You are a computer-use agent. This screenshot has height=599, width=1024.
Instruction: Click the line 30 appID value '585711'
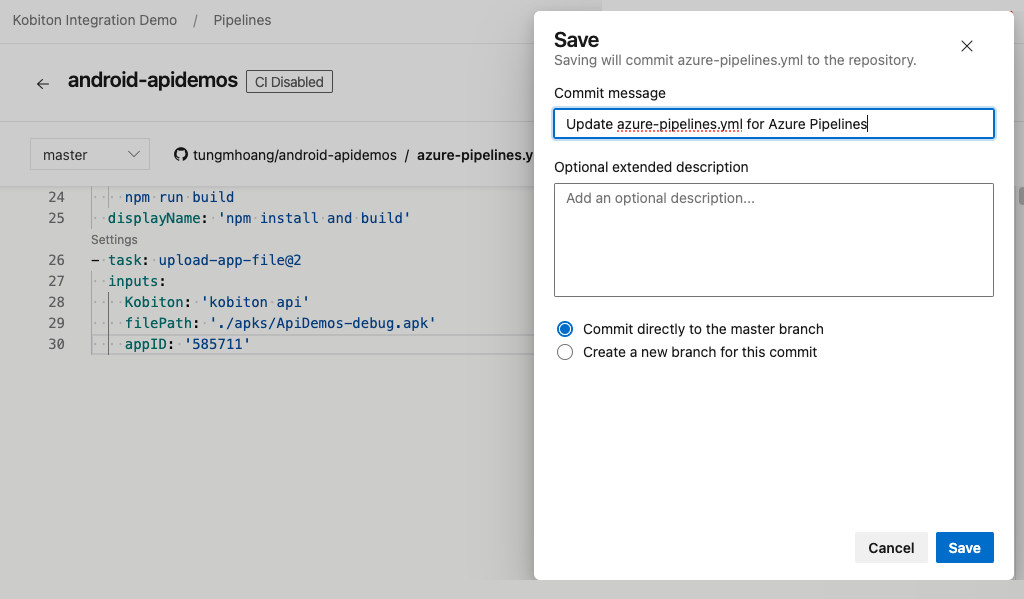point(217,344)
